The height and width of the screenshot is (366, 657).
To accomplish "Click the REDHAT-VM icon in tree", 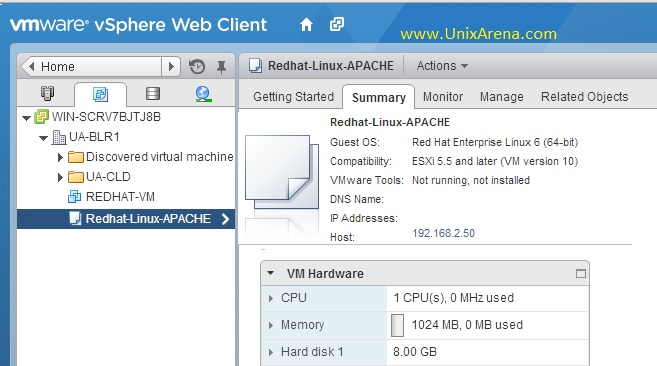I will pos(75,196).
